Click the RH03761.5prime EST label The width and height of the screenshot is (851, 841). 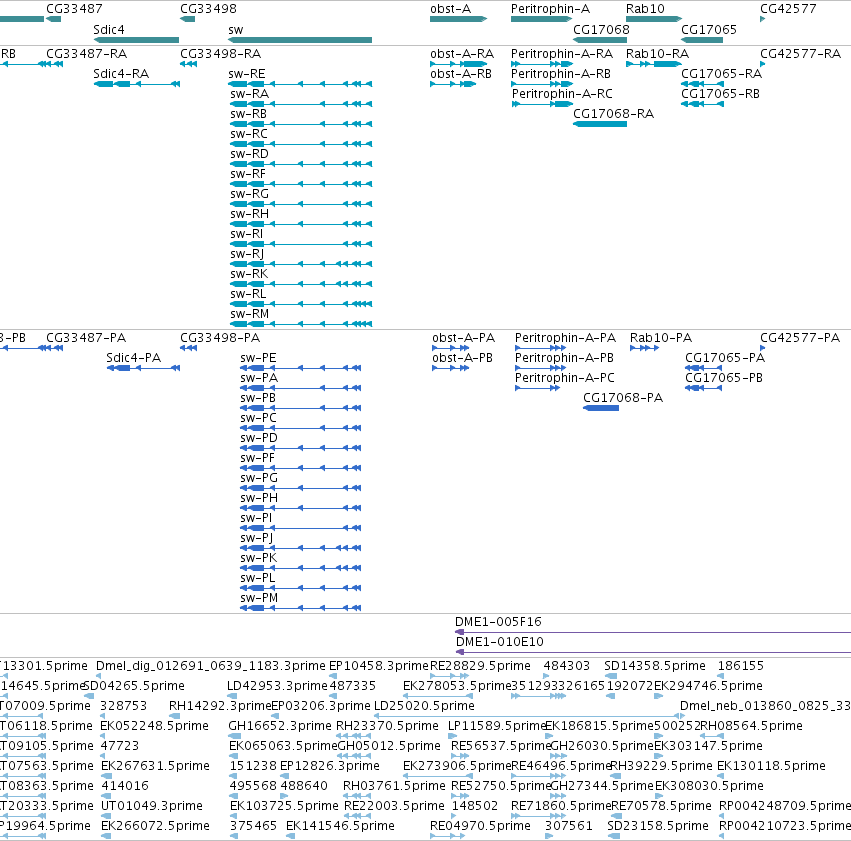pos(394,786)
